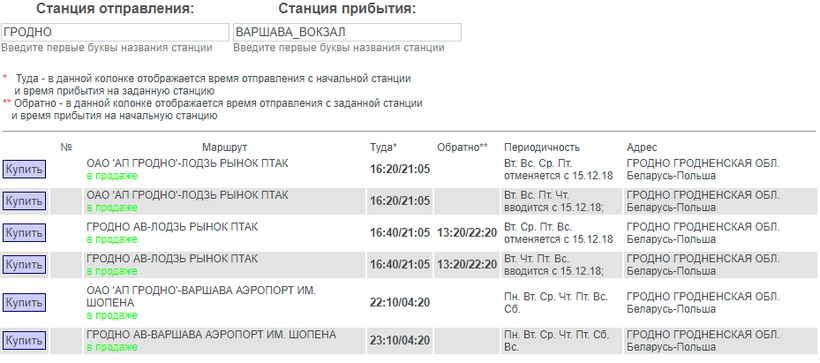Buy ticket for route starting 15.12.18 at 16:20

point(24,201)
